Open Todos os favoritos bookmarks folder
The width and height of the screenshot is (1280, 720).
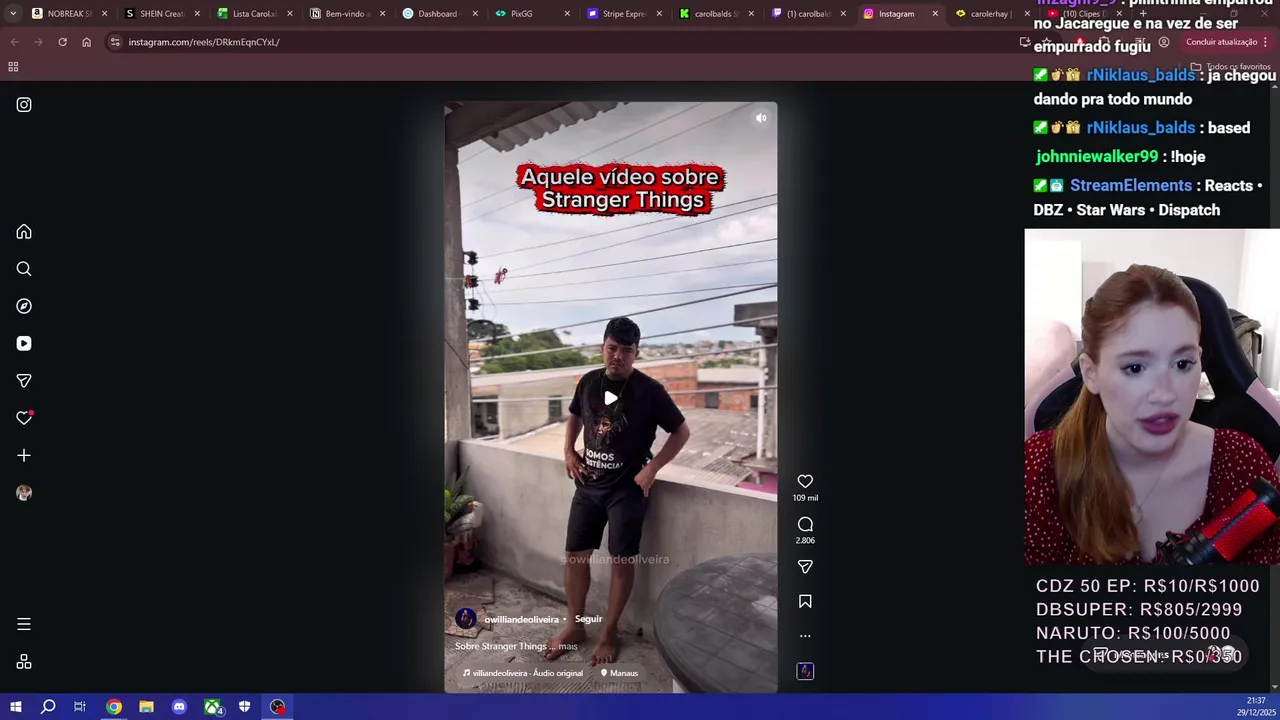[x=1231, y=67]
